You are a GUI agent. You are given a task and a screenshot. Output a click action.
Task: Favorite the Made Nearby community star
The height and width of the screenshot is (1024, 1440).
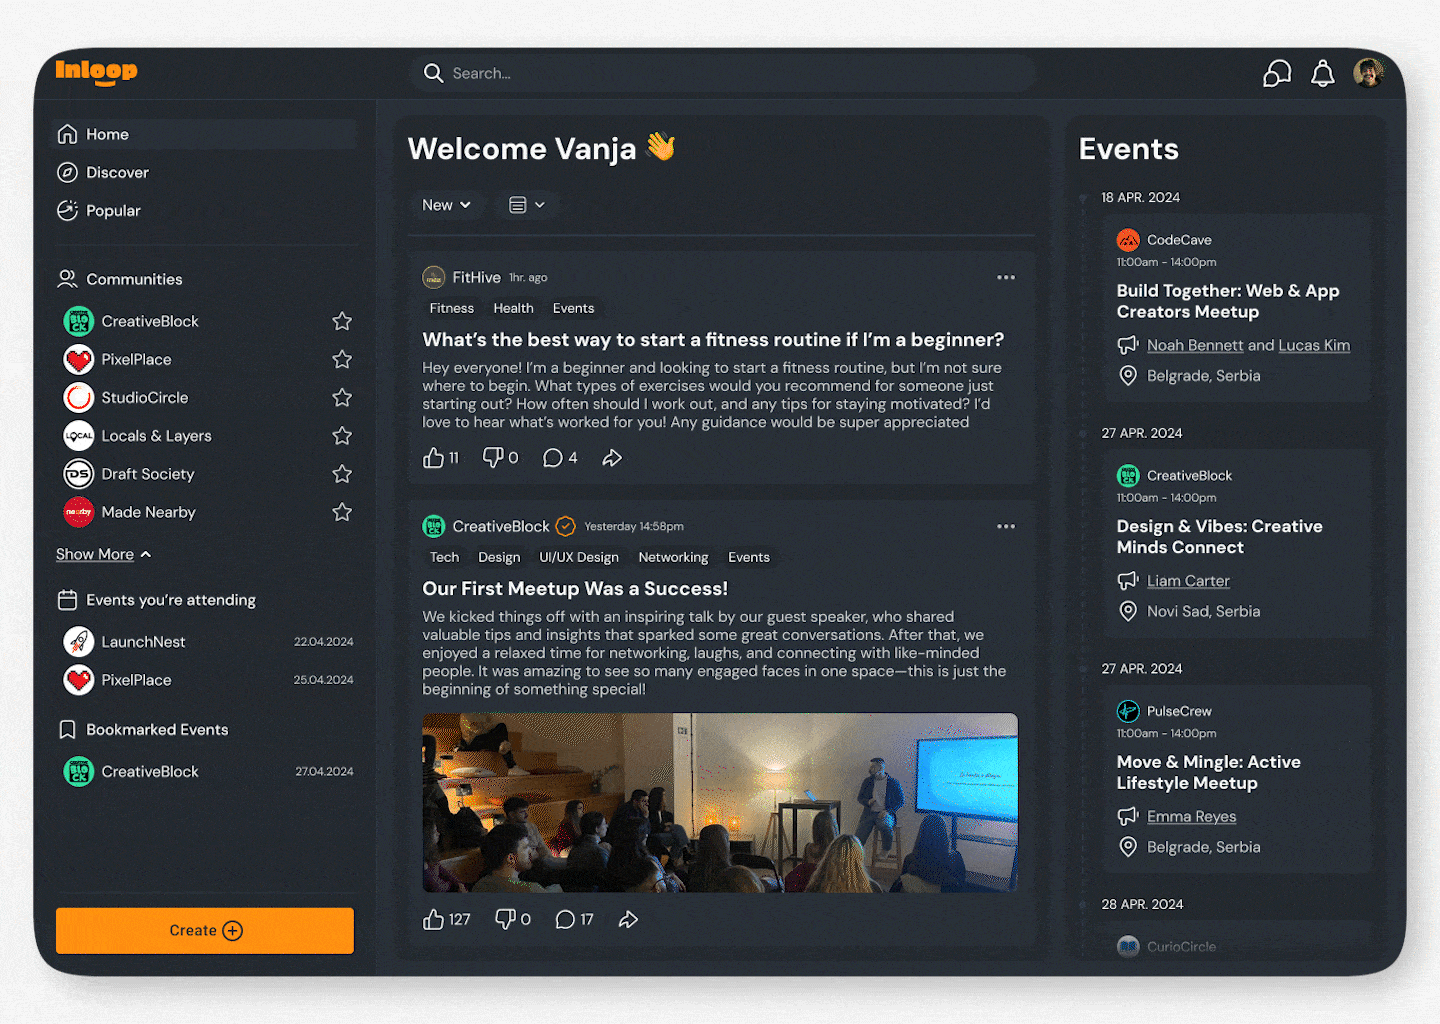(x=342, y=512)
